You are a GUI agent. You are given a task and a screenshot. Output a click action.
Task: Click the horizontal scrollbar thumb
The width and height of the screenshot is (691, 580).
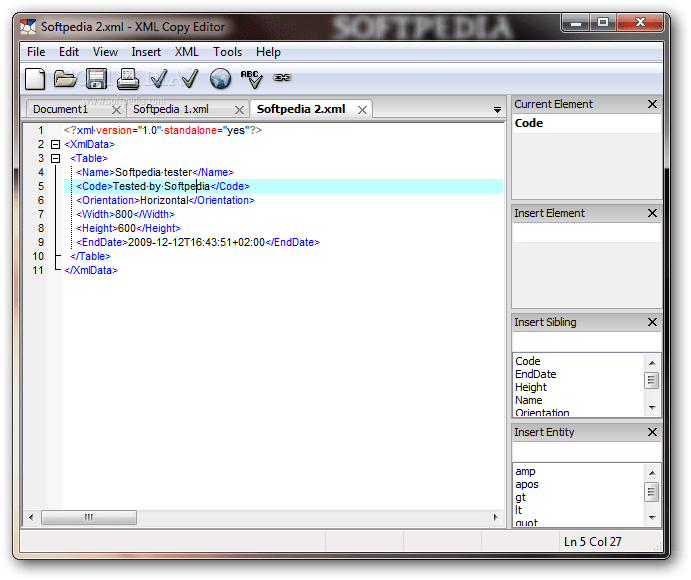click(89, 517)
